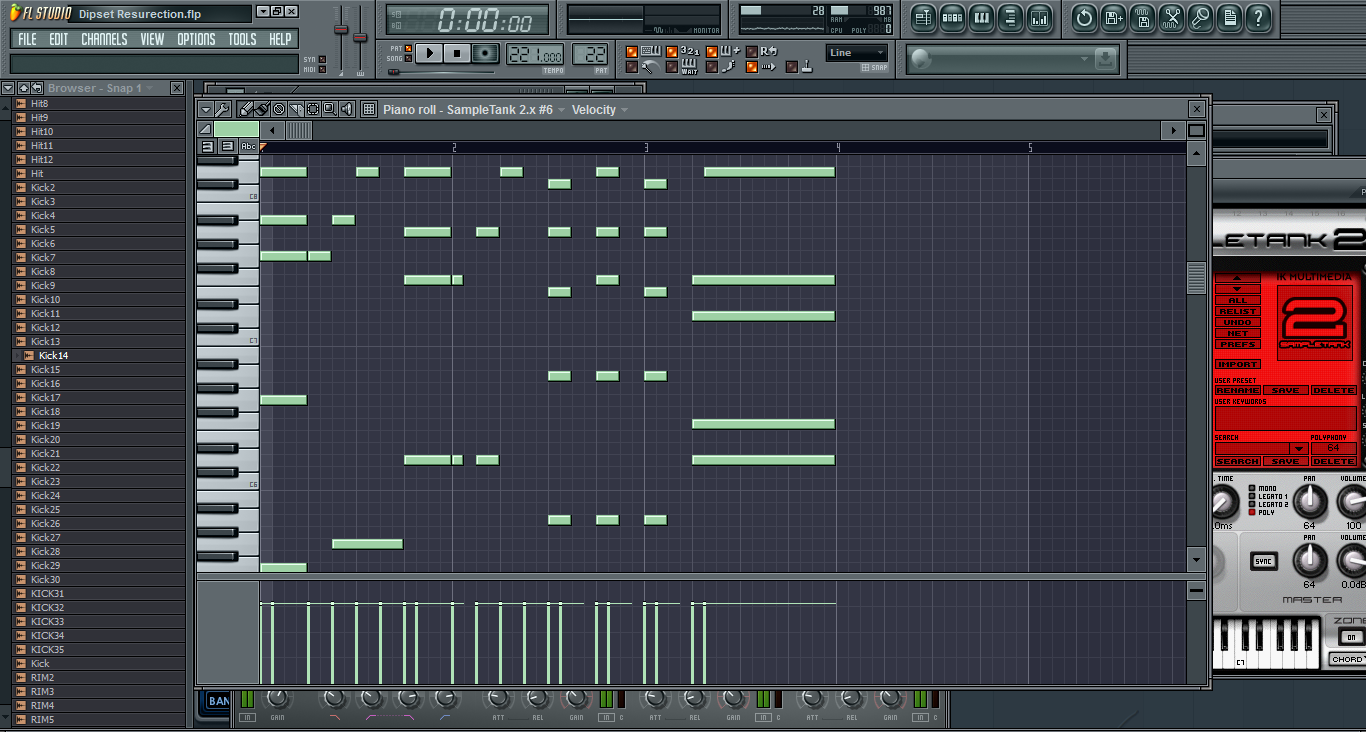Toggle the SYN sync LED
Viewport: 1366px width, 732px height.
pyautogui.click(x=322, y=59)
